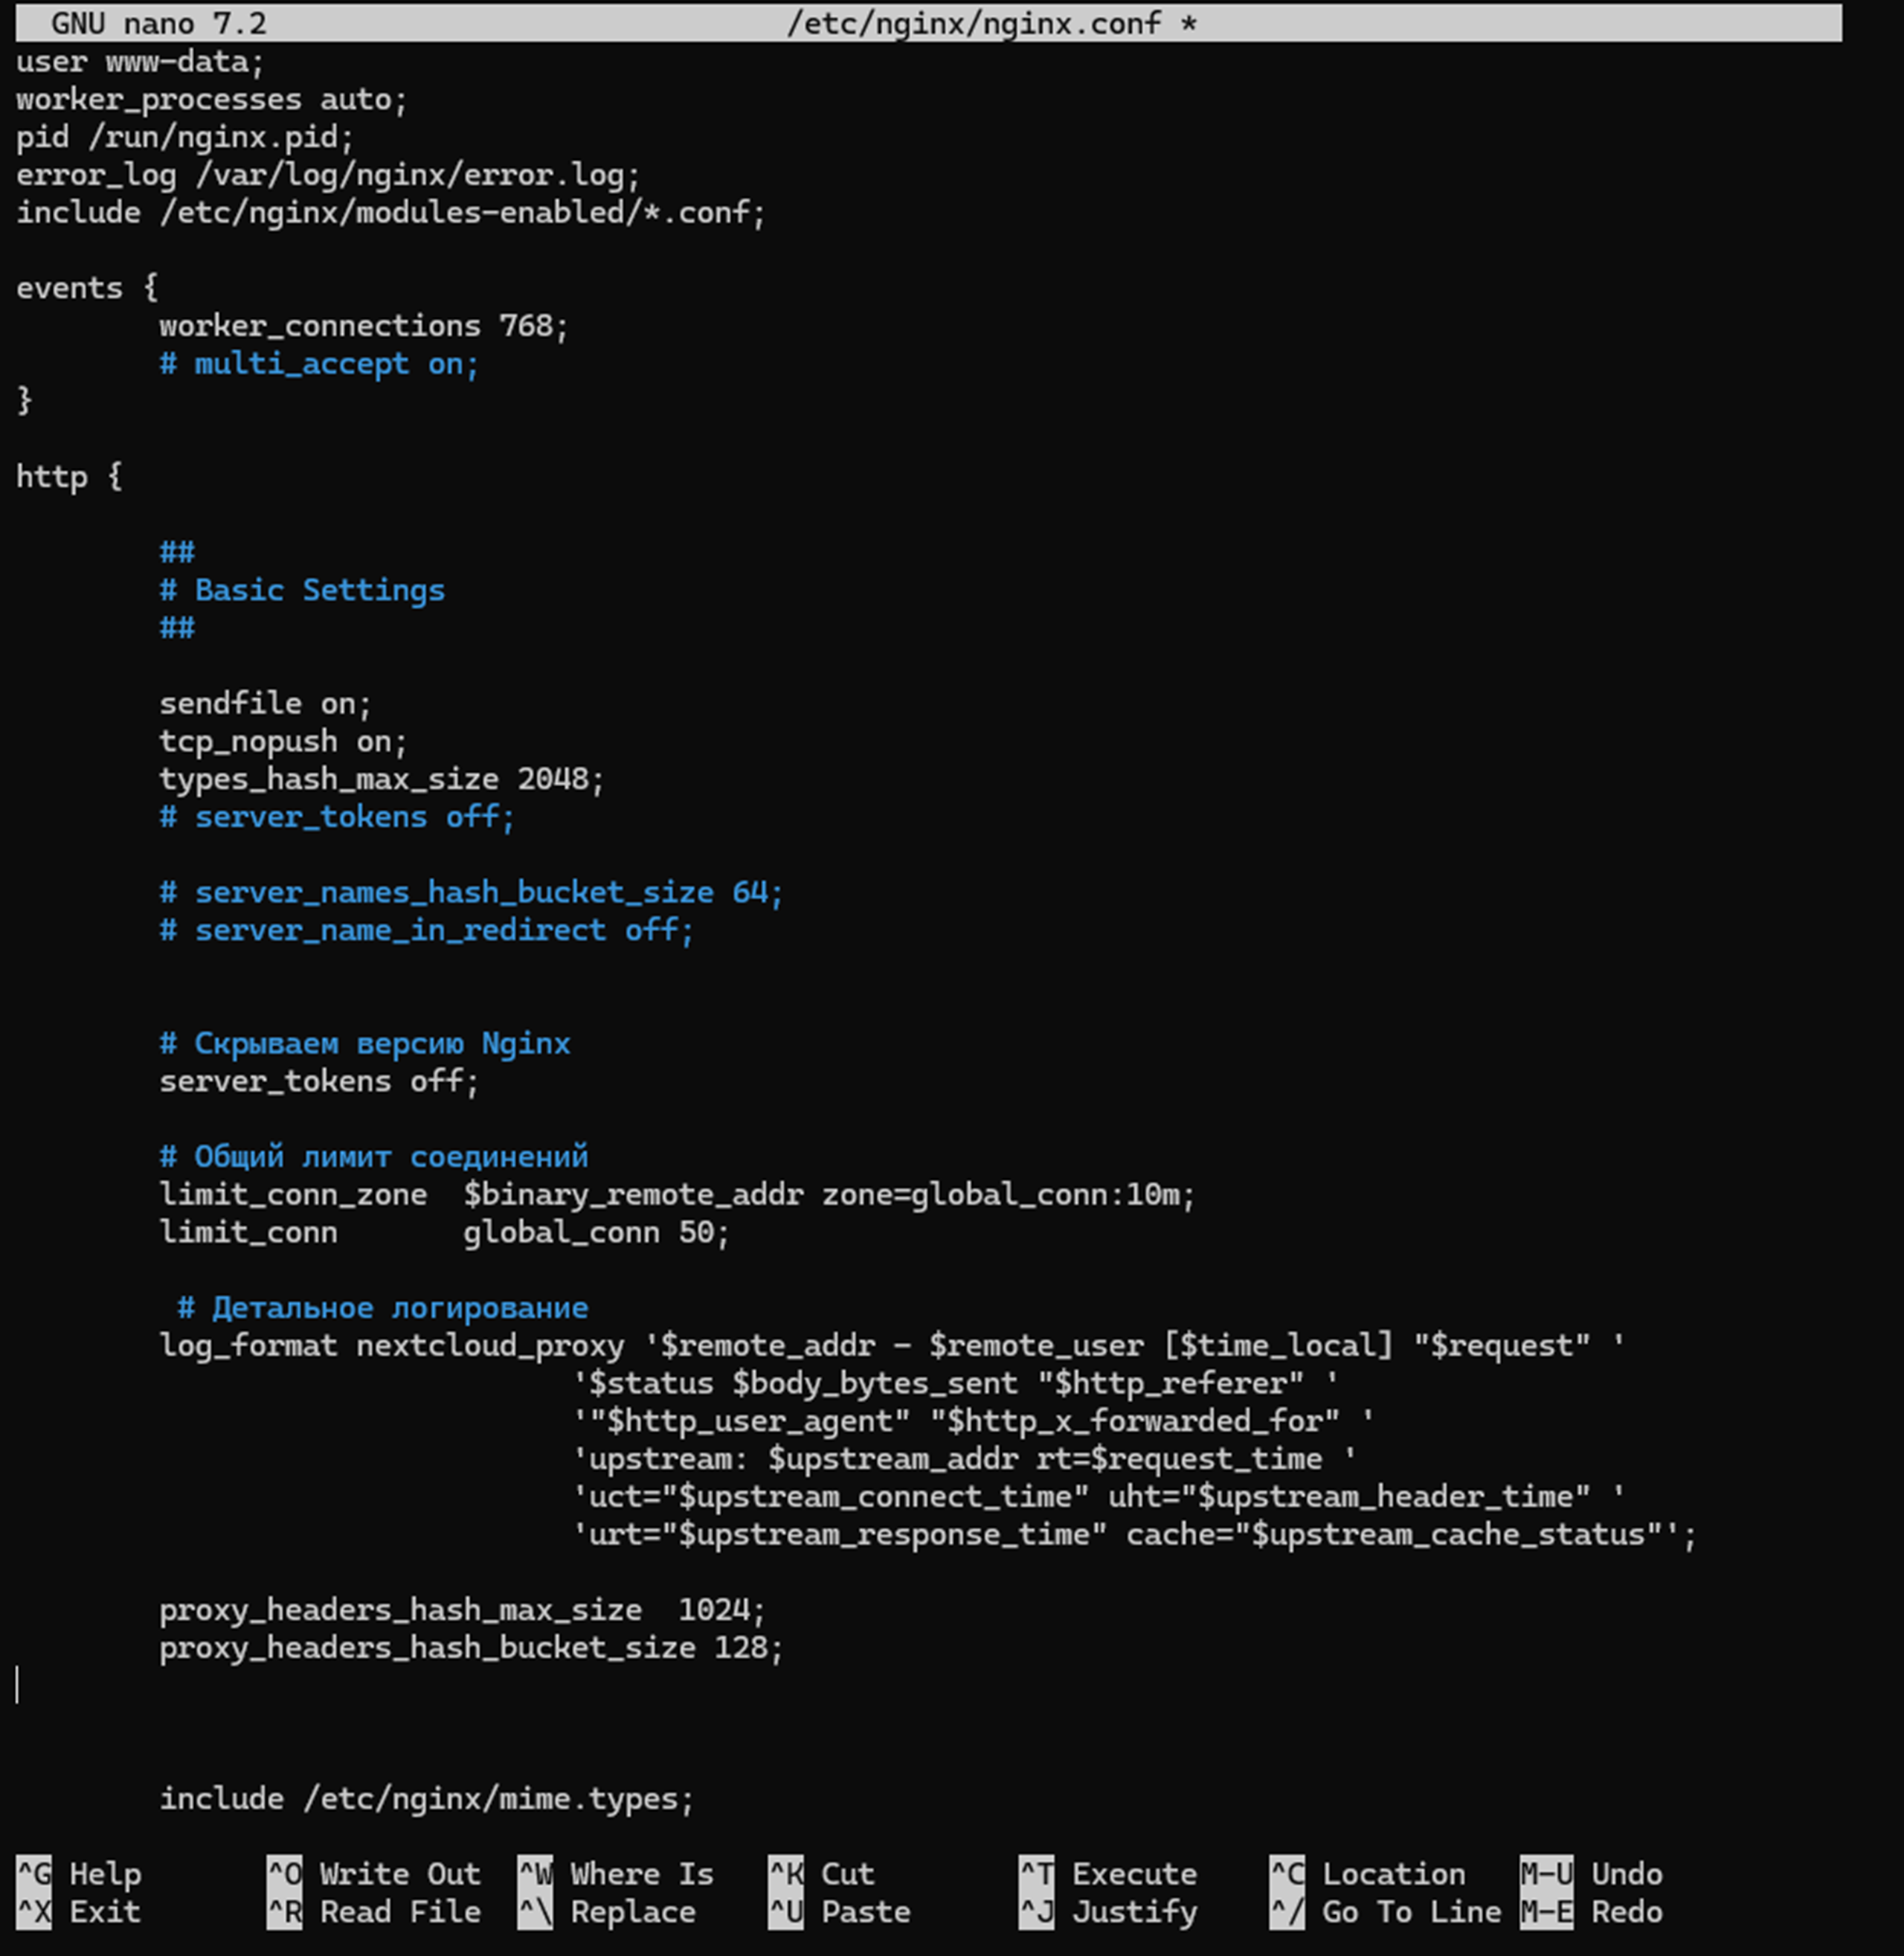Click the '# Basic Settings' comment
Image resolution: width=1904 pixels, height=1956 pixels.
(x=302, y=590)
